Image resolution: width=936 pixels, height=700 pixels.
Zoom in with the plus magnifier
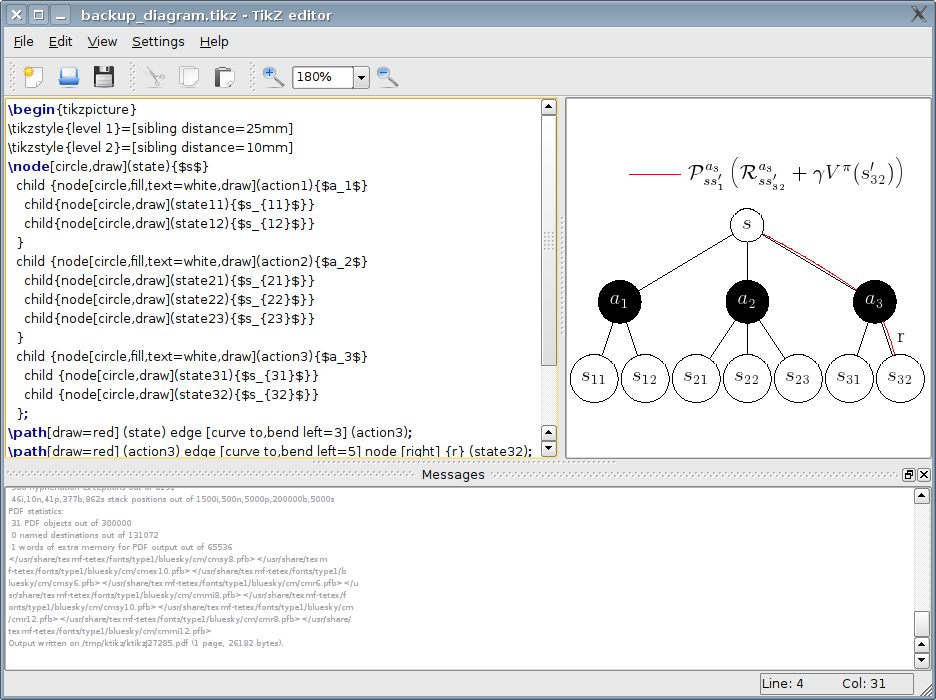[x=273, y=77]
